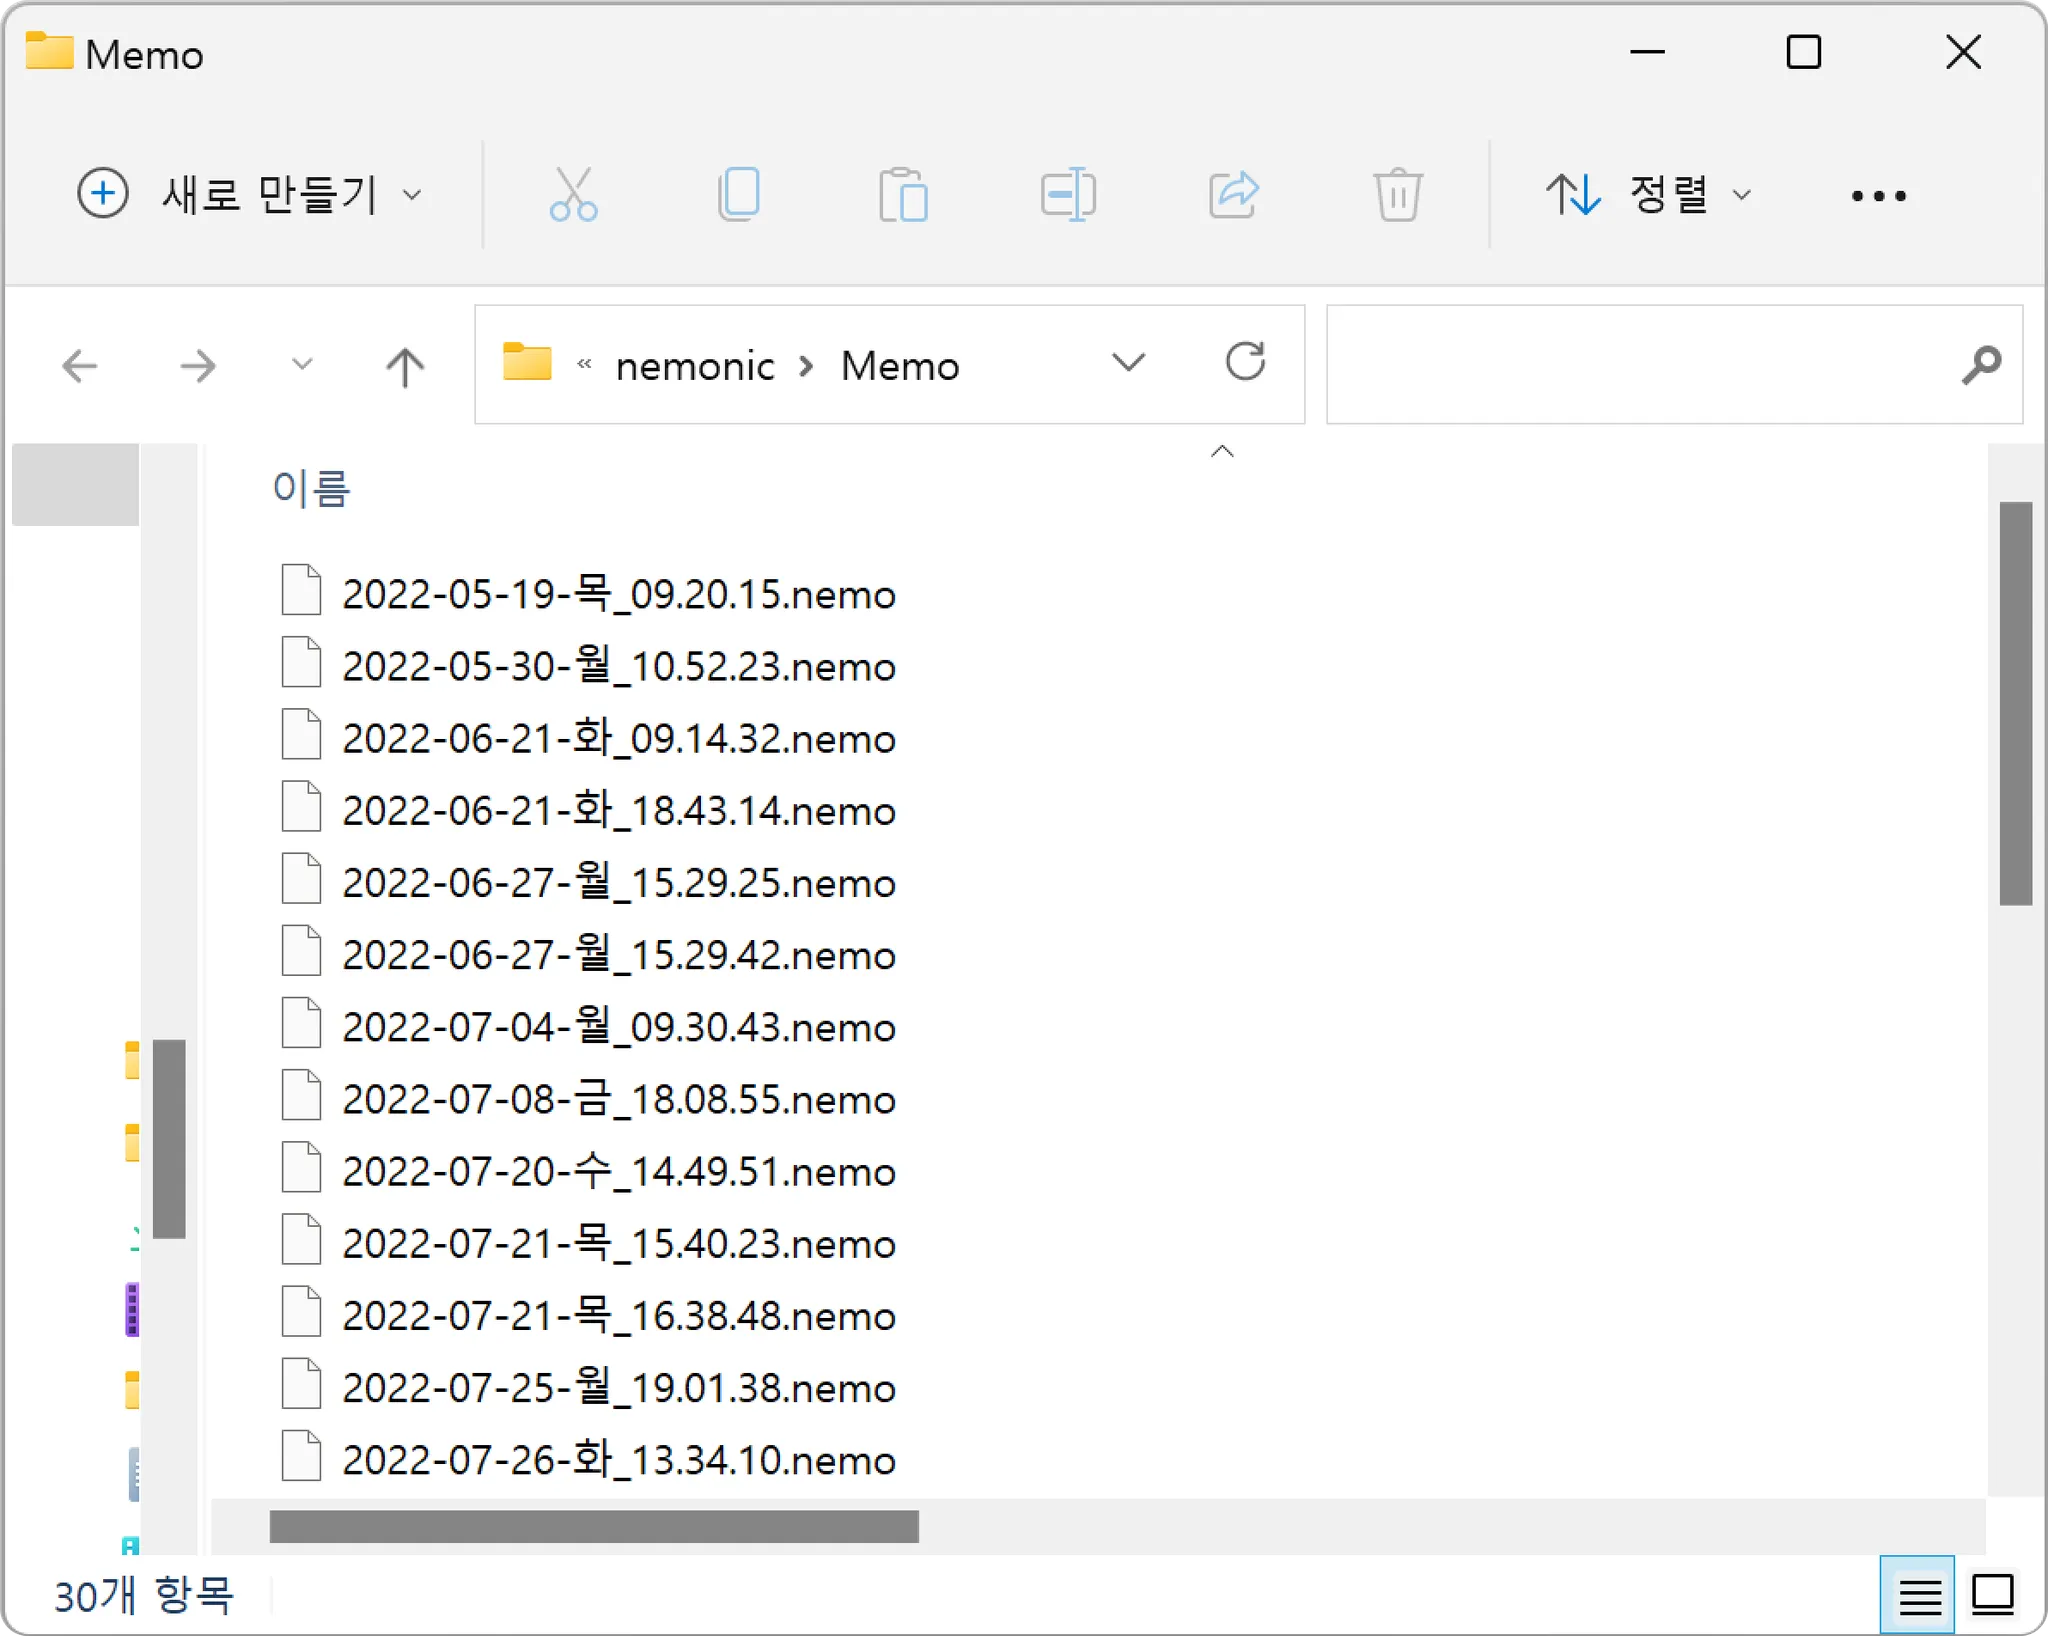Click the nemonic breadcrumb segment
The image size is (2048, 1636).
point(694,366)
